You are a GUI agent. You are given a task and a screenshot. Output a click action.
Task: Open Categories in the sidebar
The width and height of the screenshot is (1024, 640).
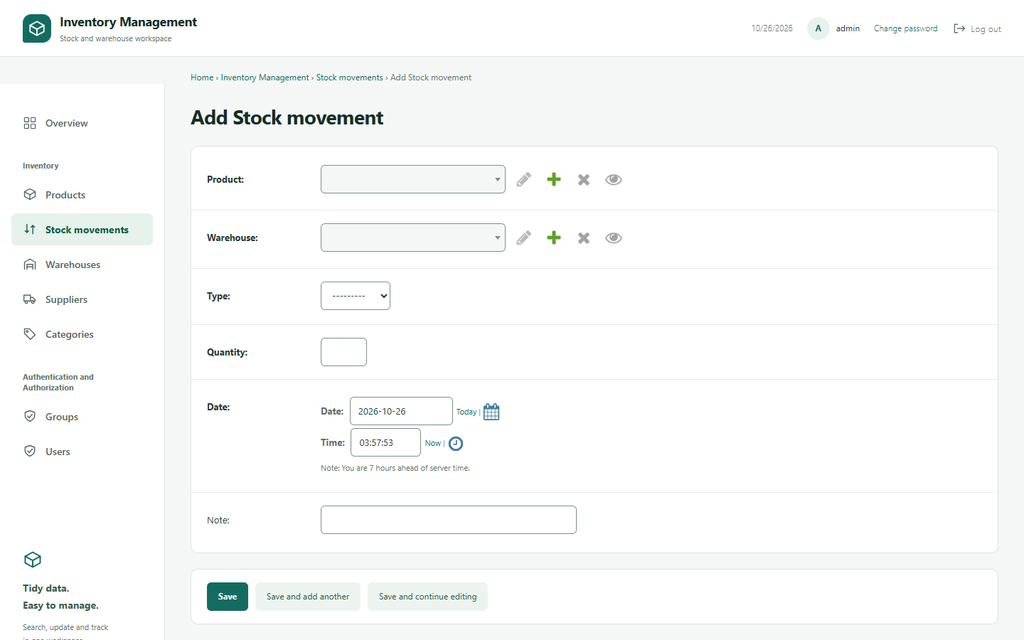point(82,334)
